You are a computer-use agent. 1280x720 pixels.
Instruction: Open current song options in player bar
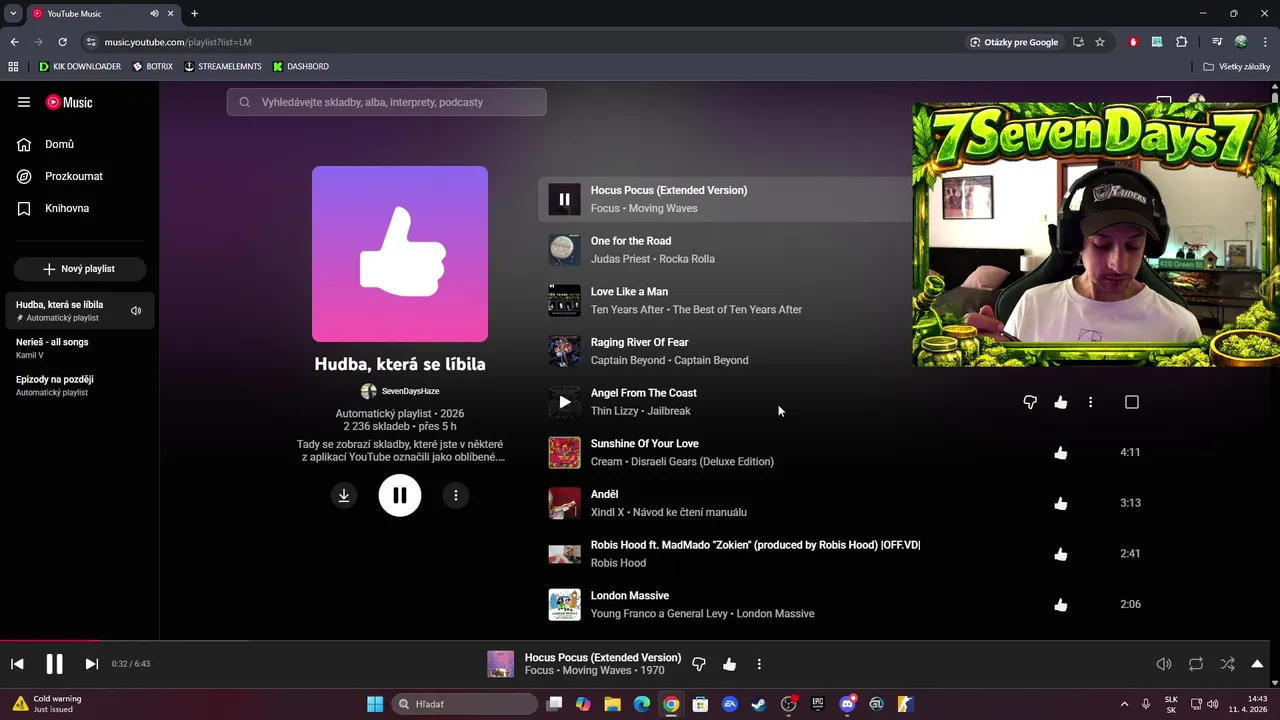(759, 664)
